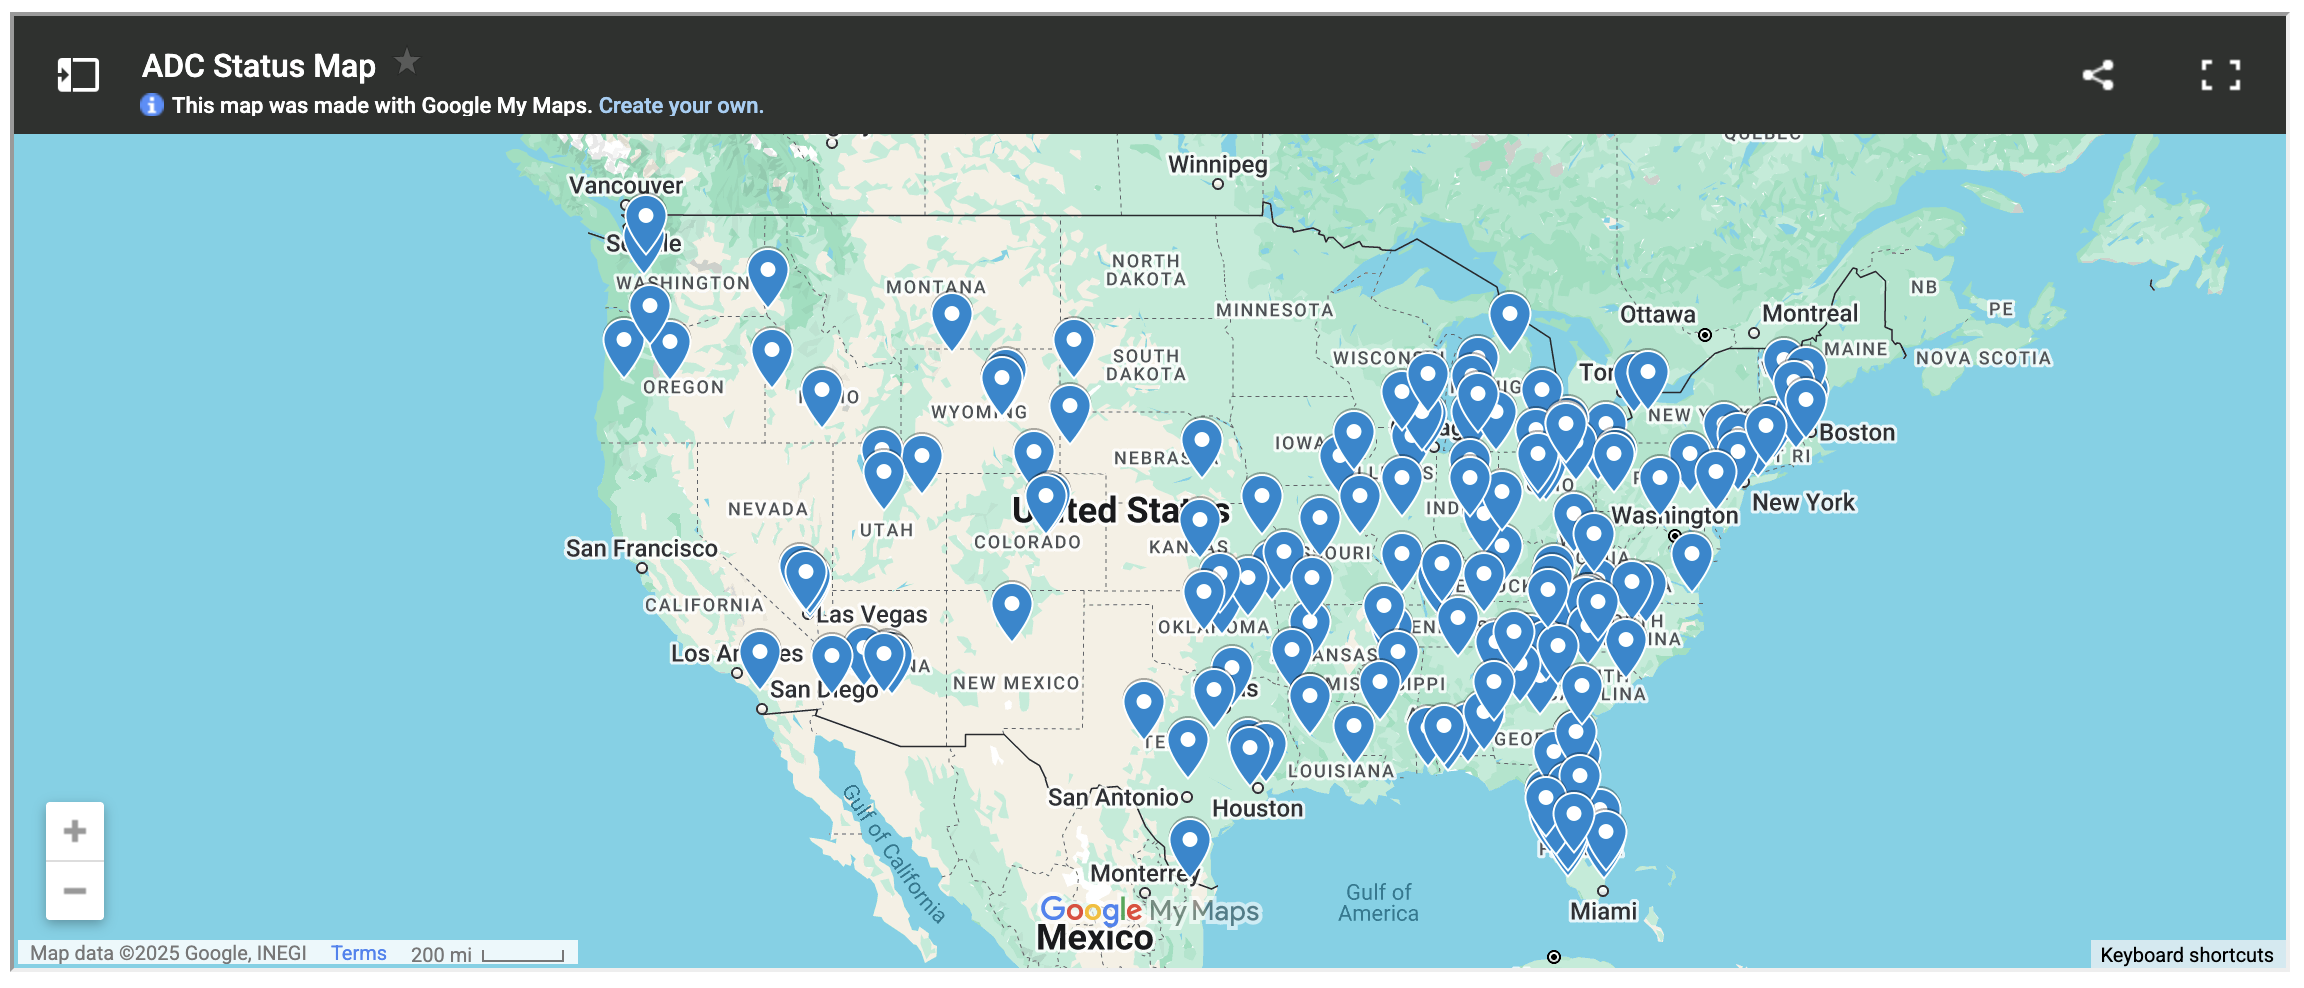Click the San Francisco city label

(641, 548)
